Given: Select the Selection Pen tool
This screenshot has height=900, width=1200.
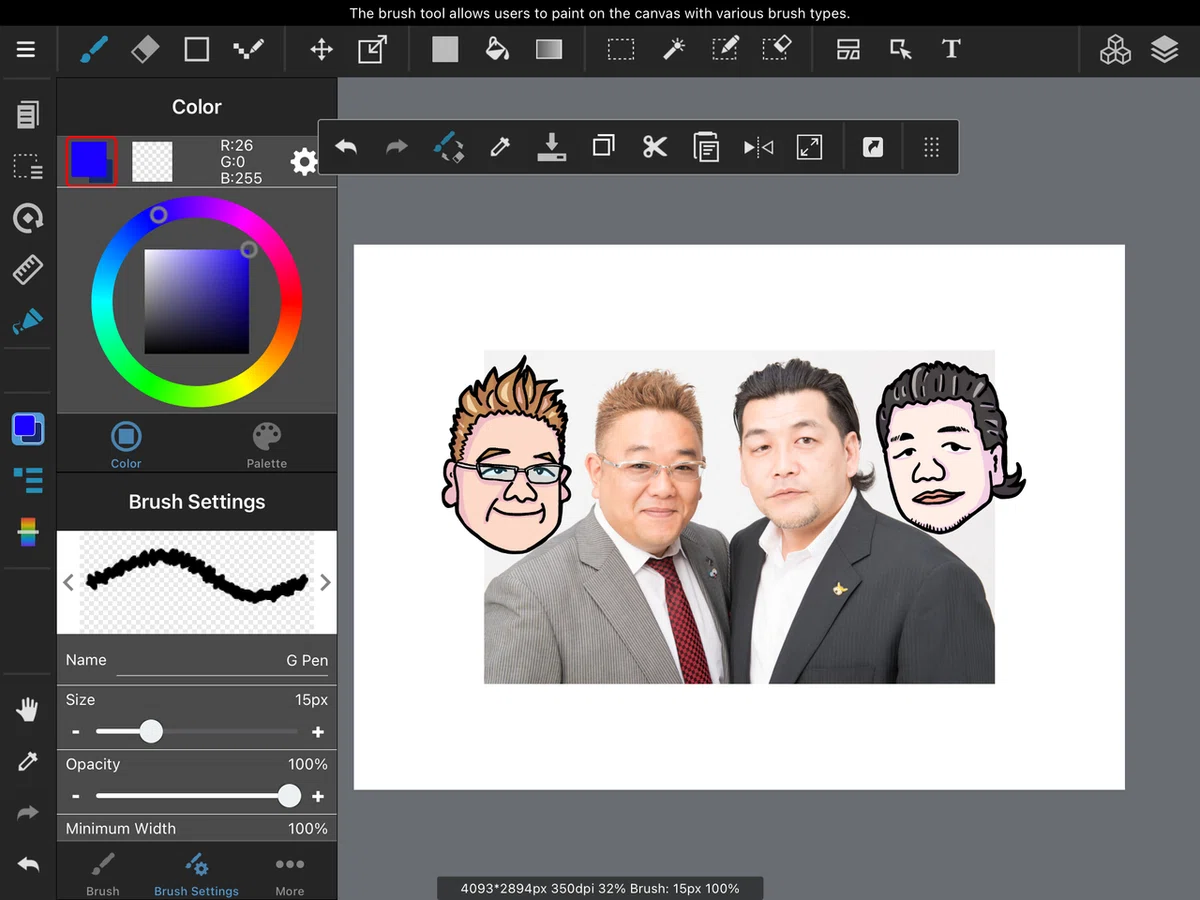Looking at the screenshot, I should click(725, 49).
